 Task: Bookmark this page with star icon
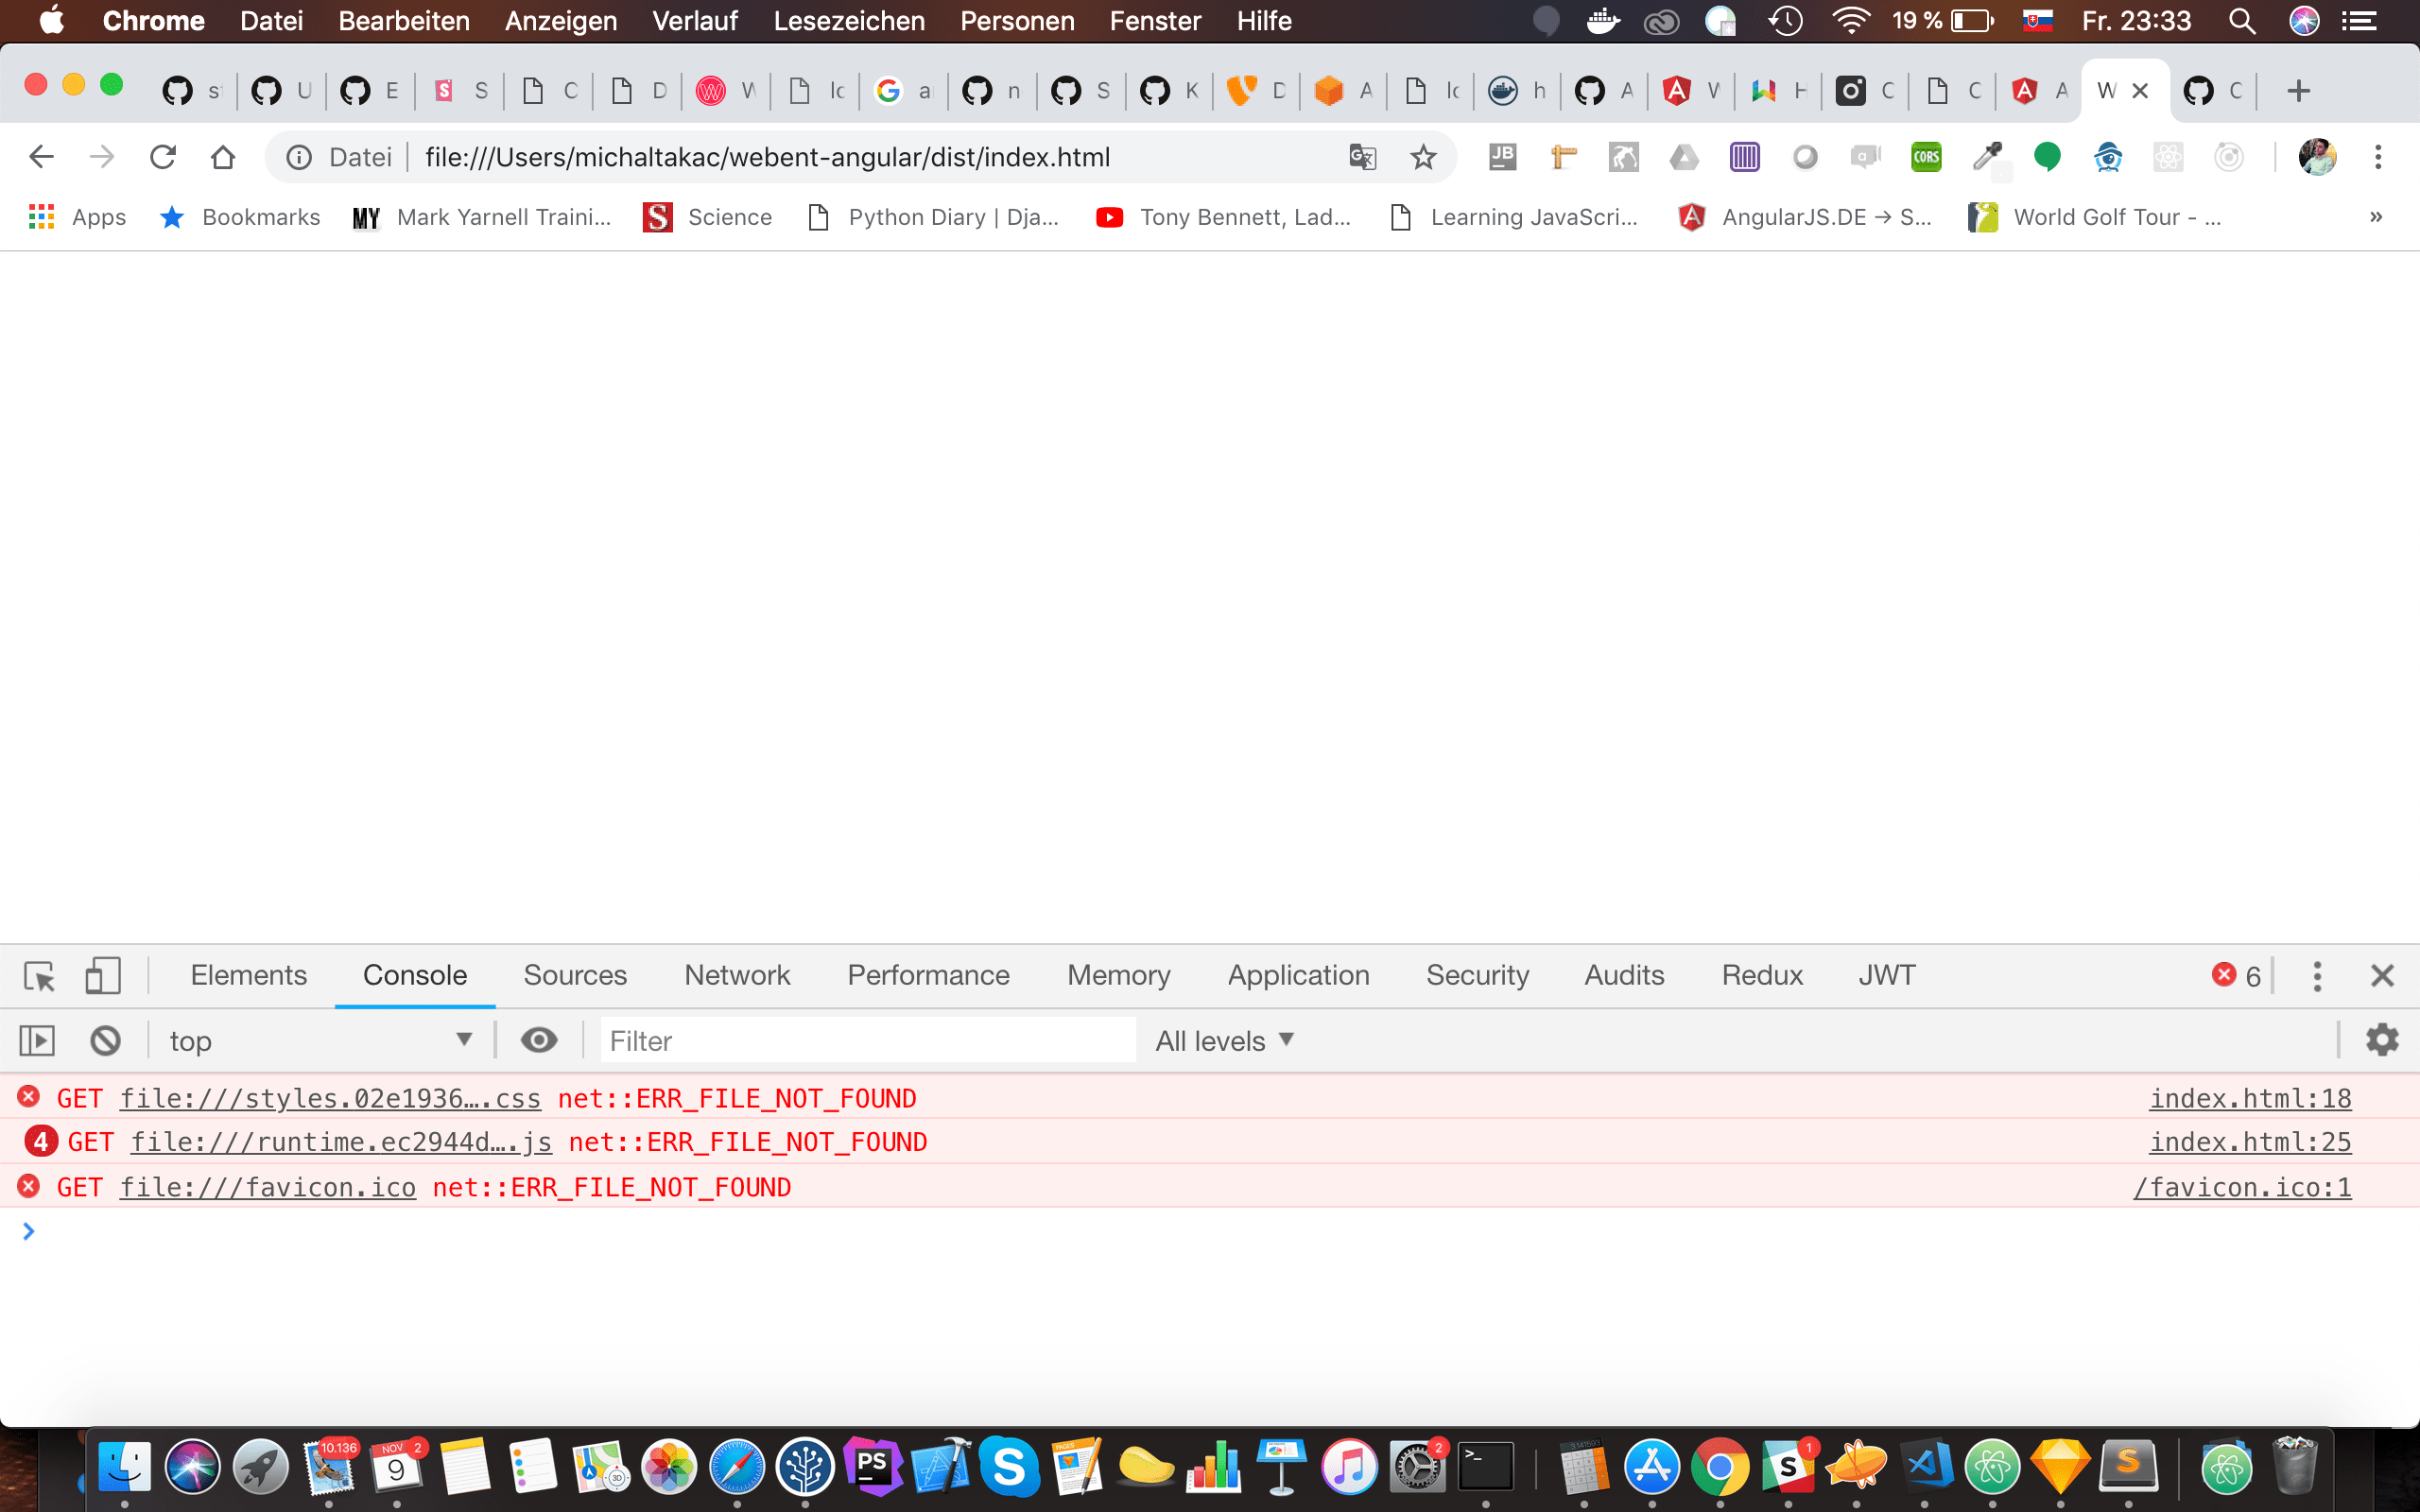(x=1423, y=157)
